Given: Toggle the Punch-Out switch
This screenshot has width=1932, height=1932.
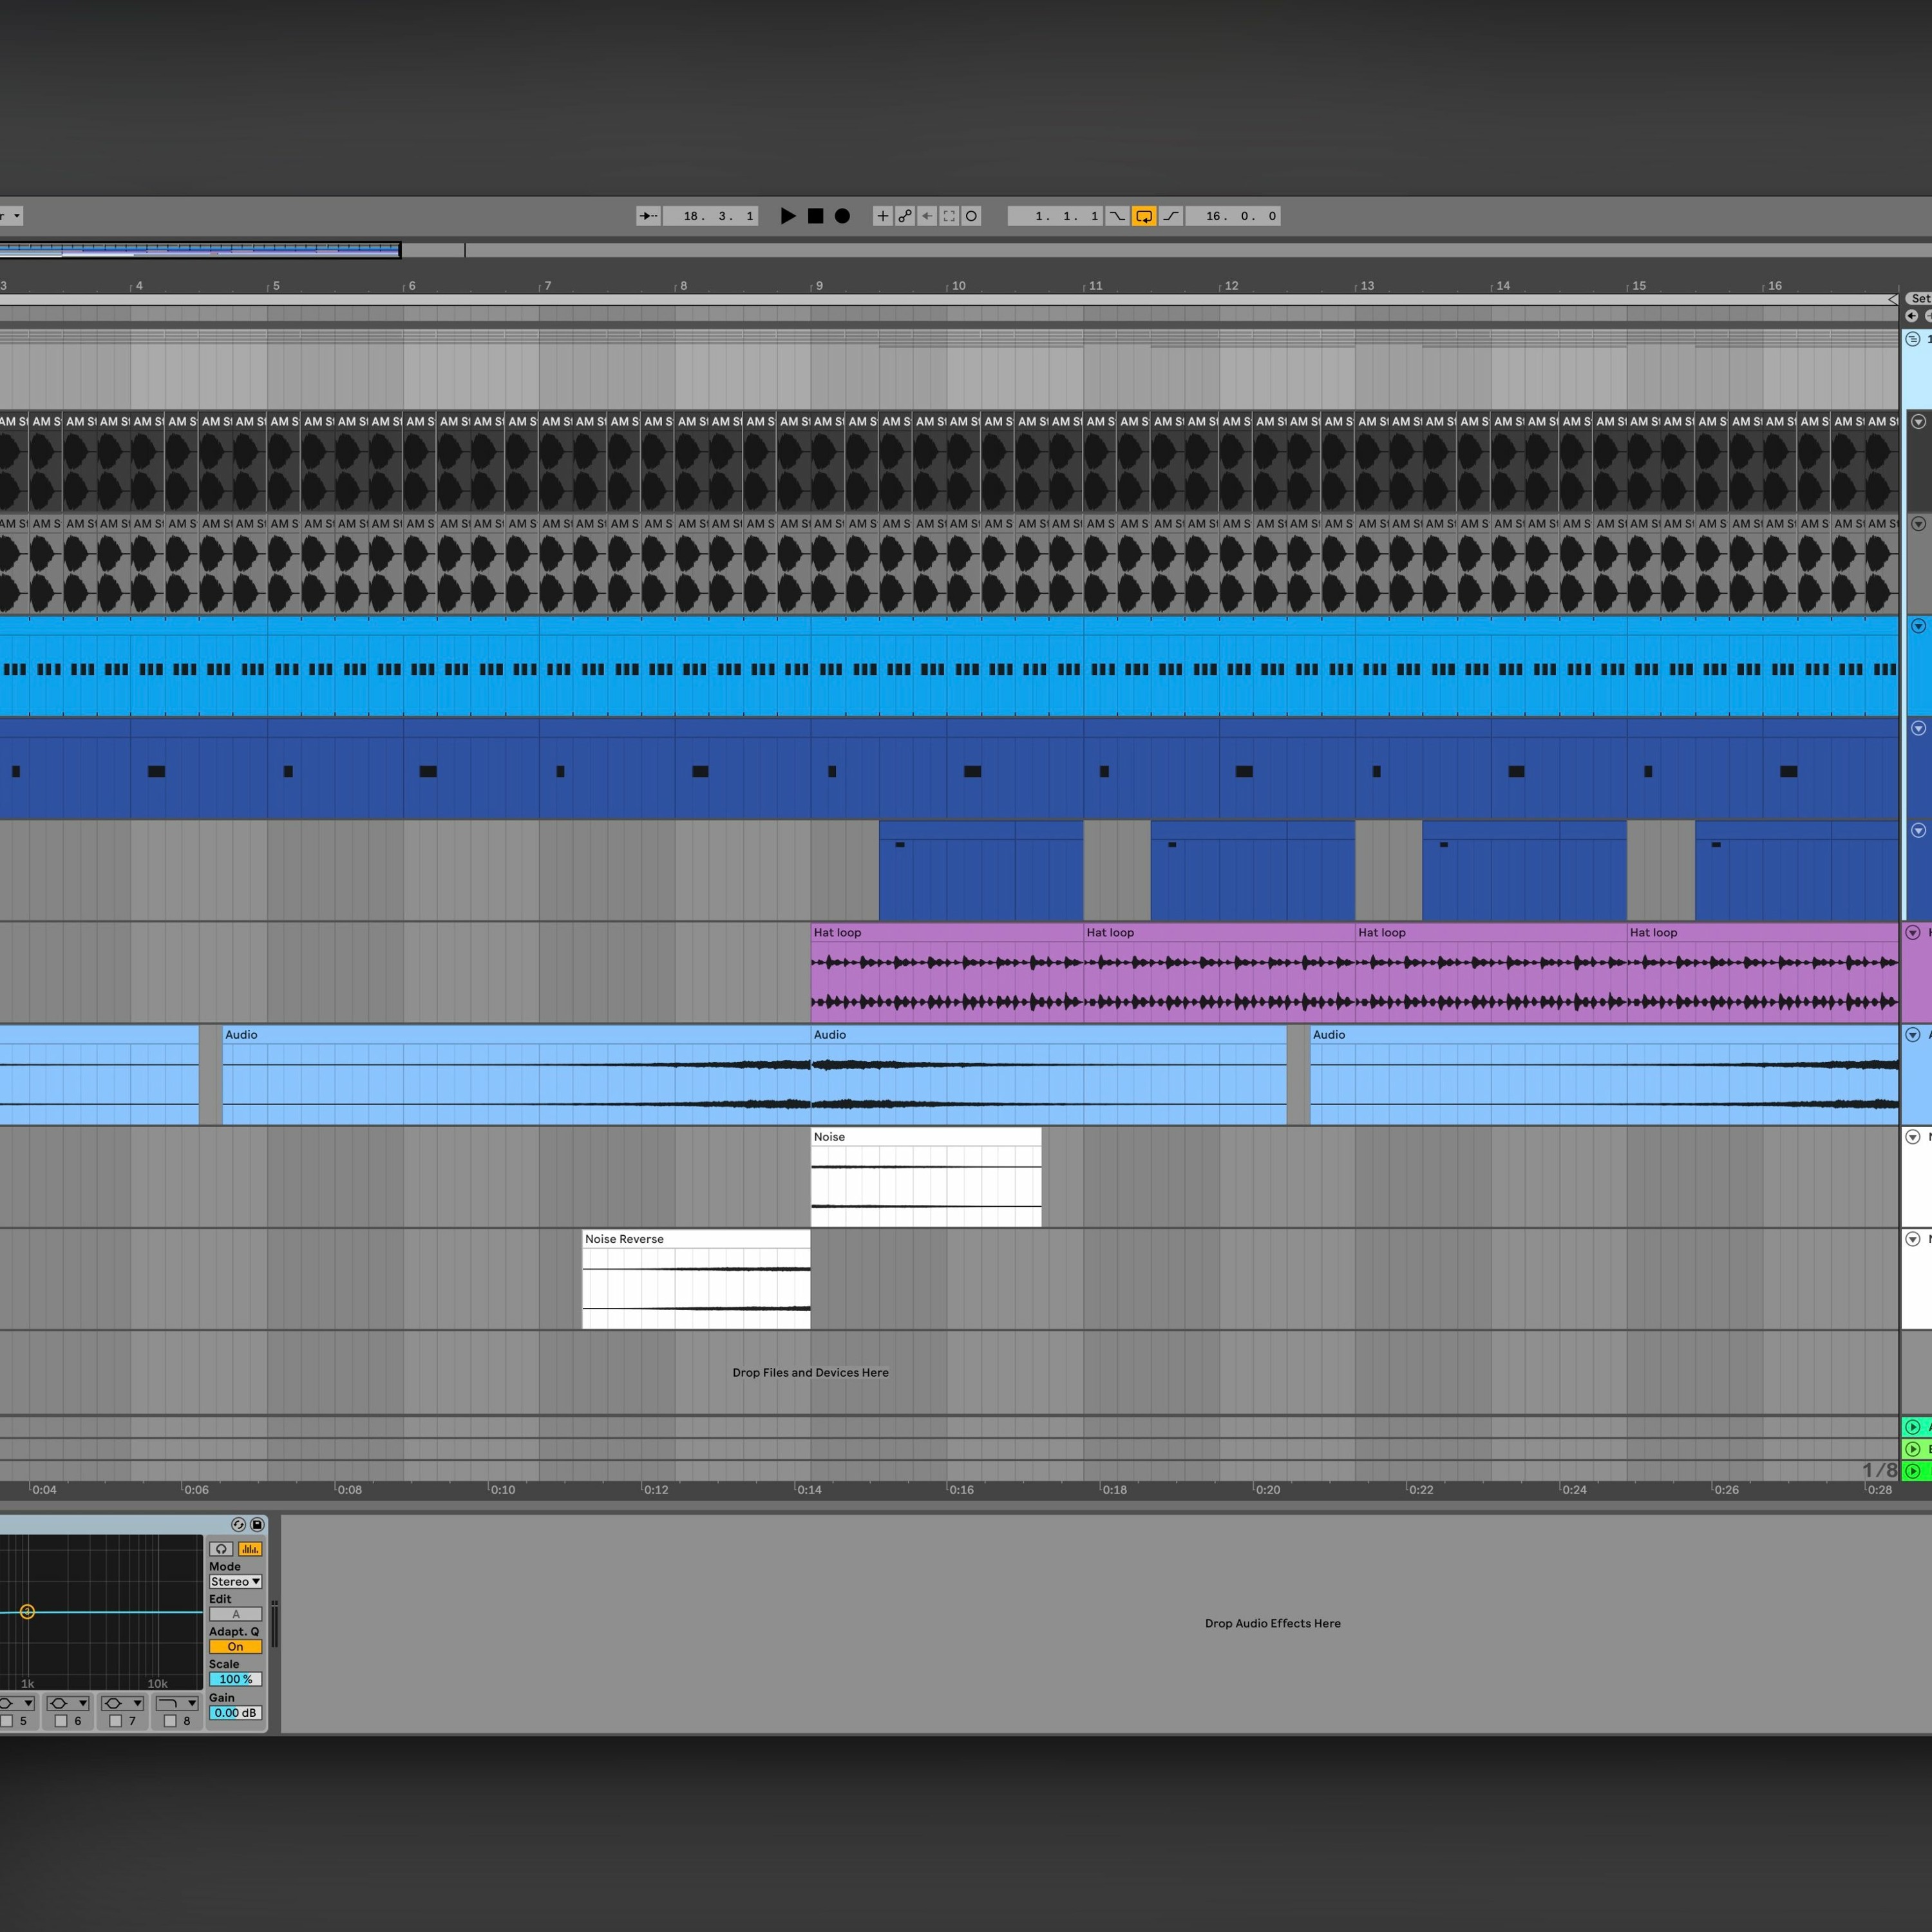Looking at the screenshot, I should coord(1171,216).
